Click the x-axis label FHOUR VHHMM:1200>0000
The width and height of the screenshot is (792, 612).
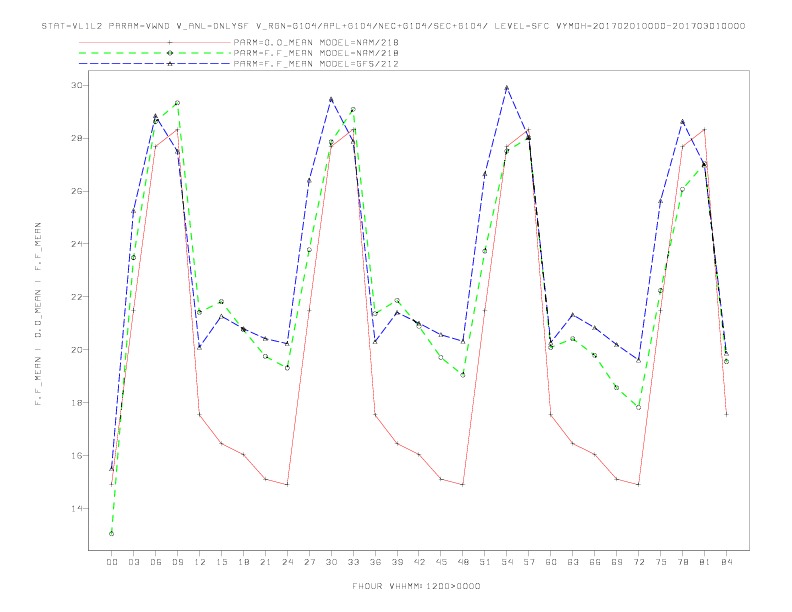click(x=416, y=586)
